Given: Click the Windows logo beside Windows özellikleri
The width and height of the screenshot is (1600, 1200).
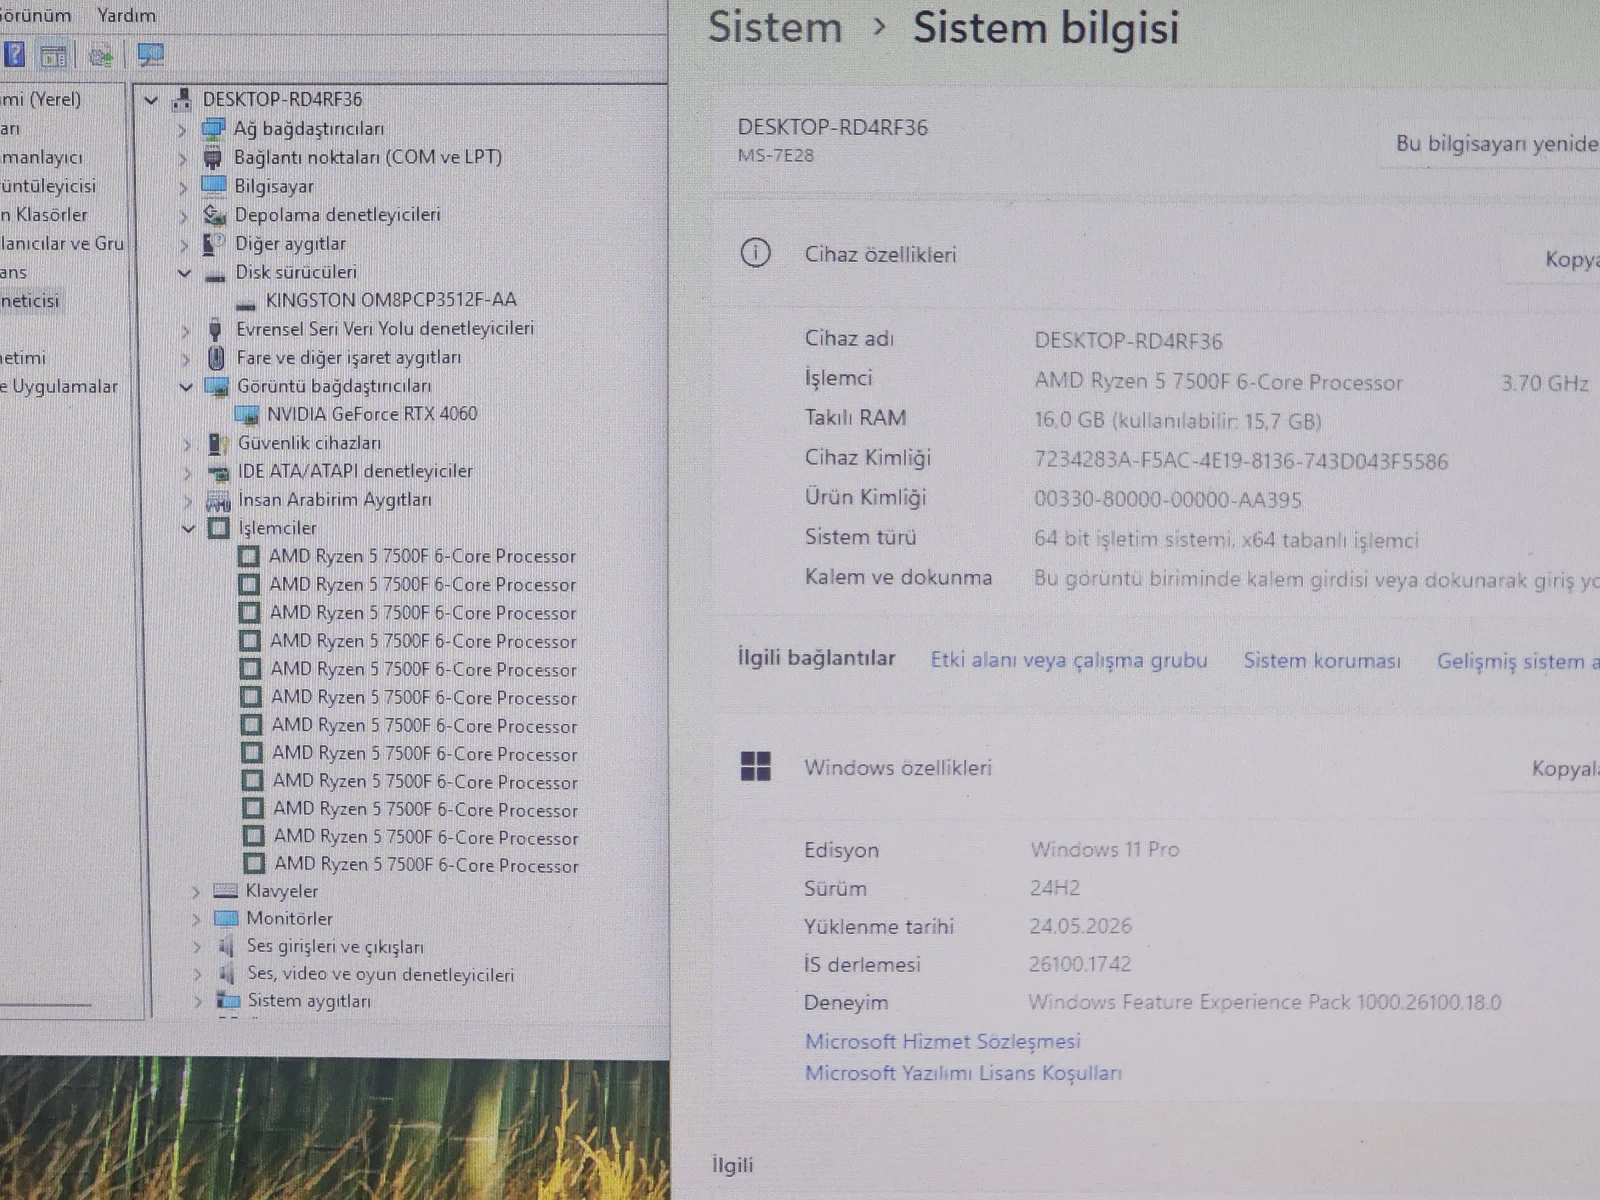Looking at the screenshot, I should pos(756,767).
